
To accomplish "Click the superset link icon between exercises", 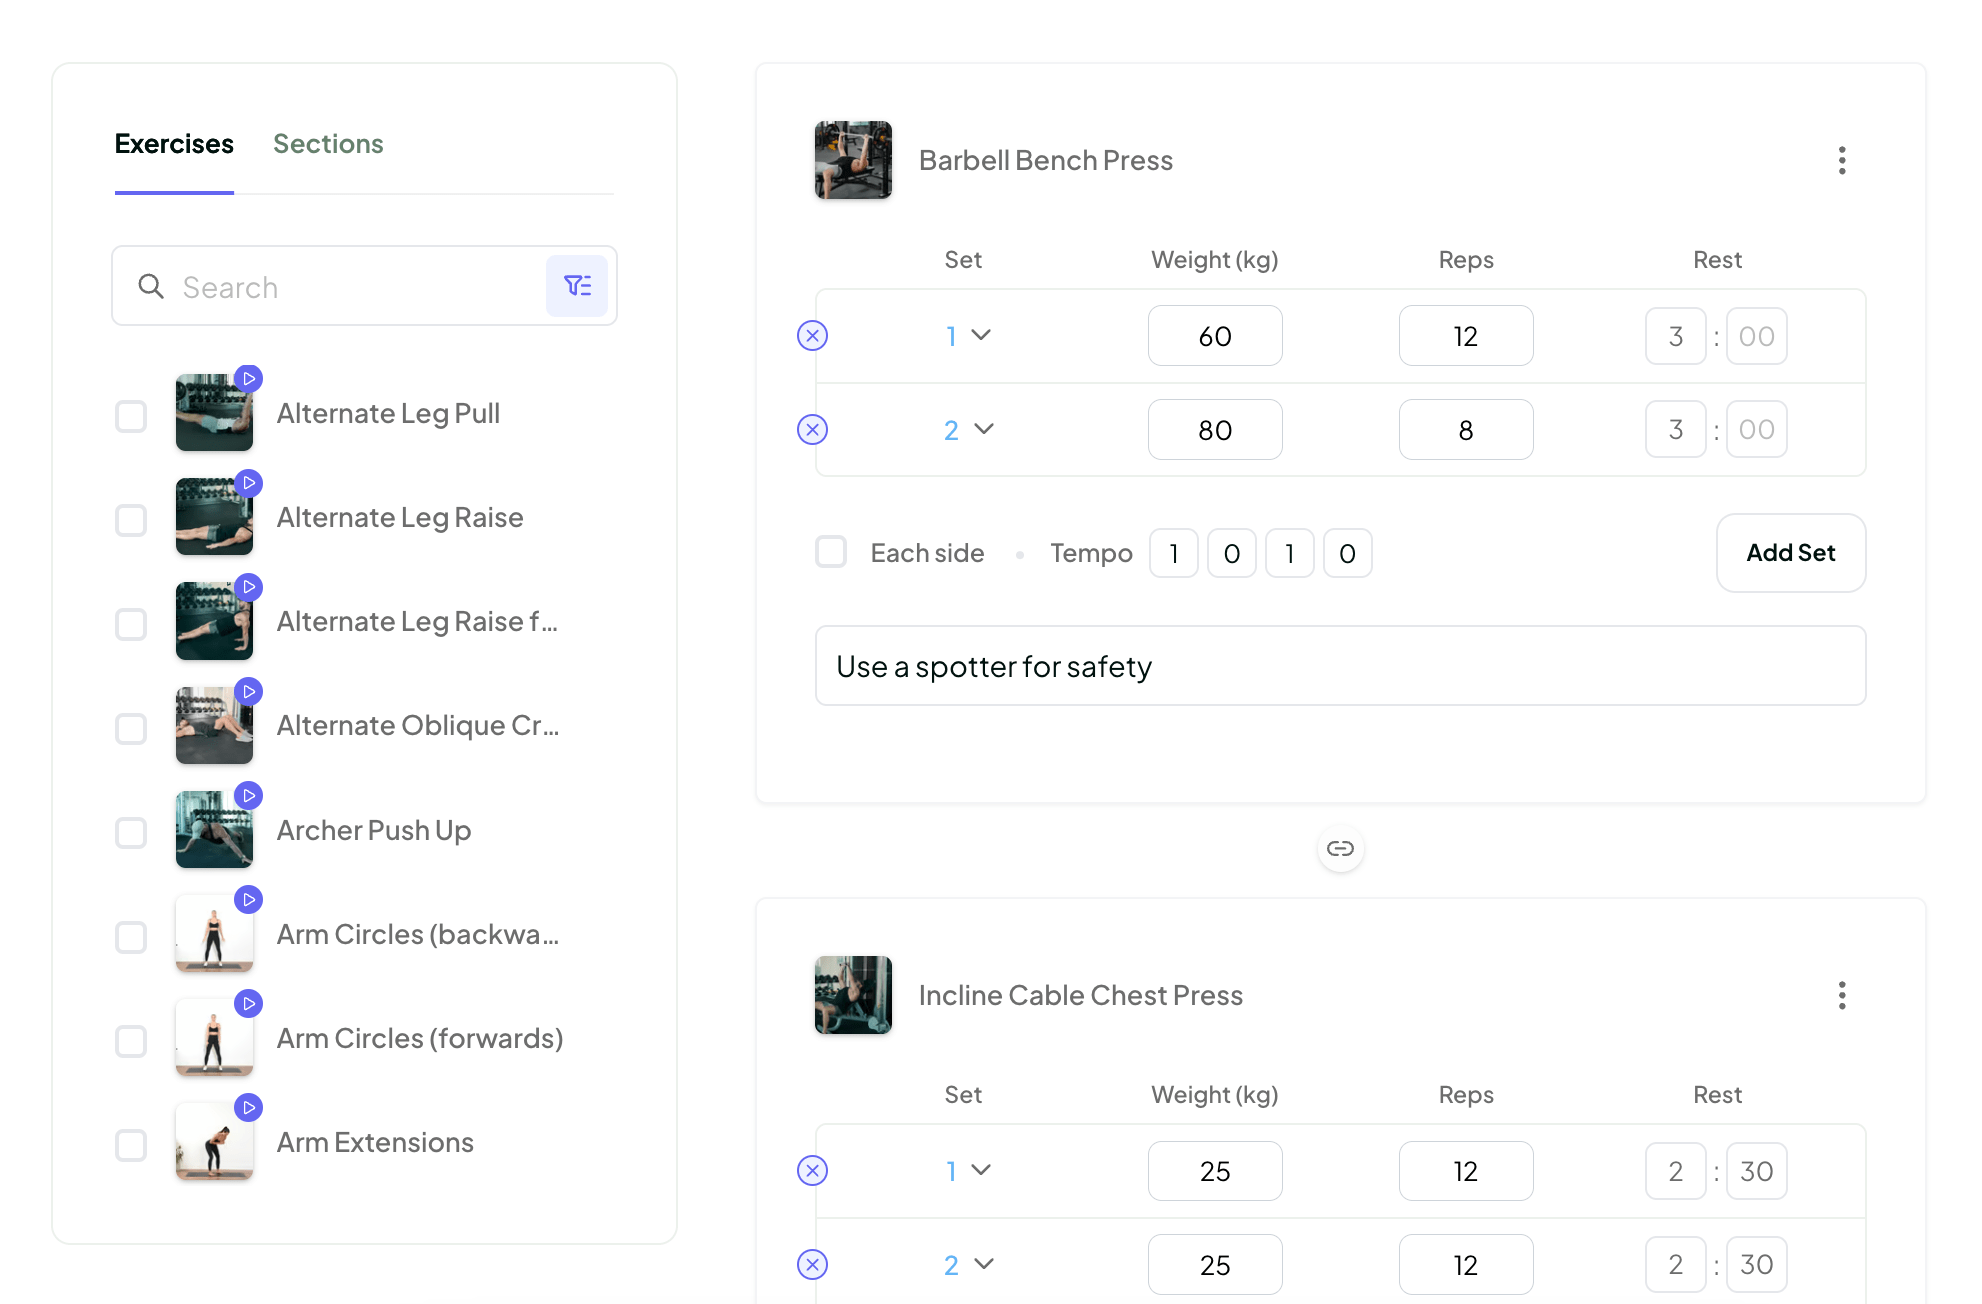I will (1340, 849).
